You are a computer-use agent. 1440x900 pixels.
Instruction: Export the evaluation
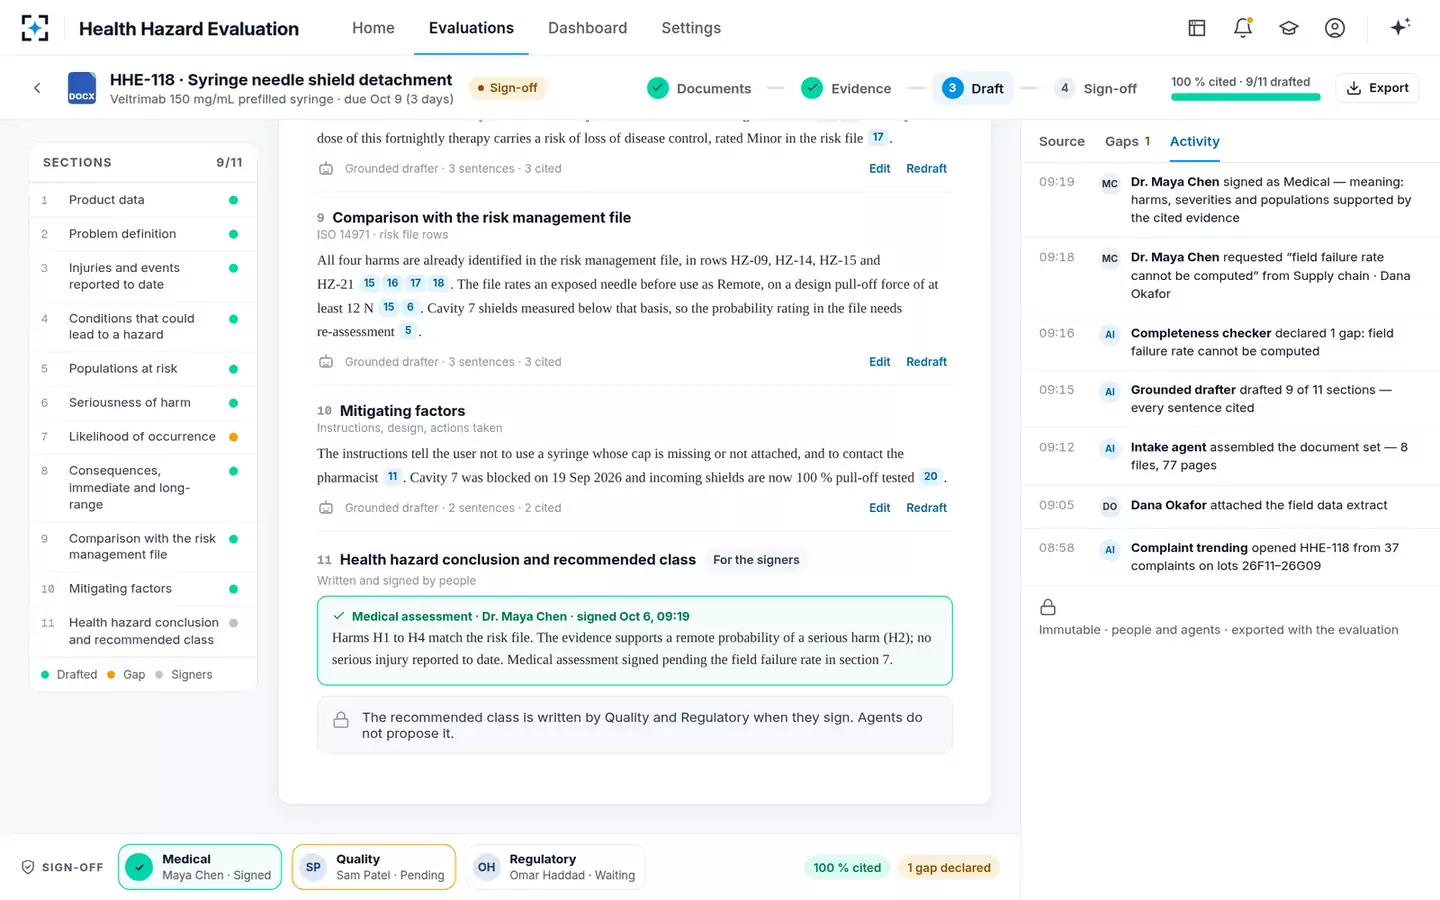(1377, 88)
